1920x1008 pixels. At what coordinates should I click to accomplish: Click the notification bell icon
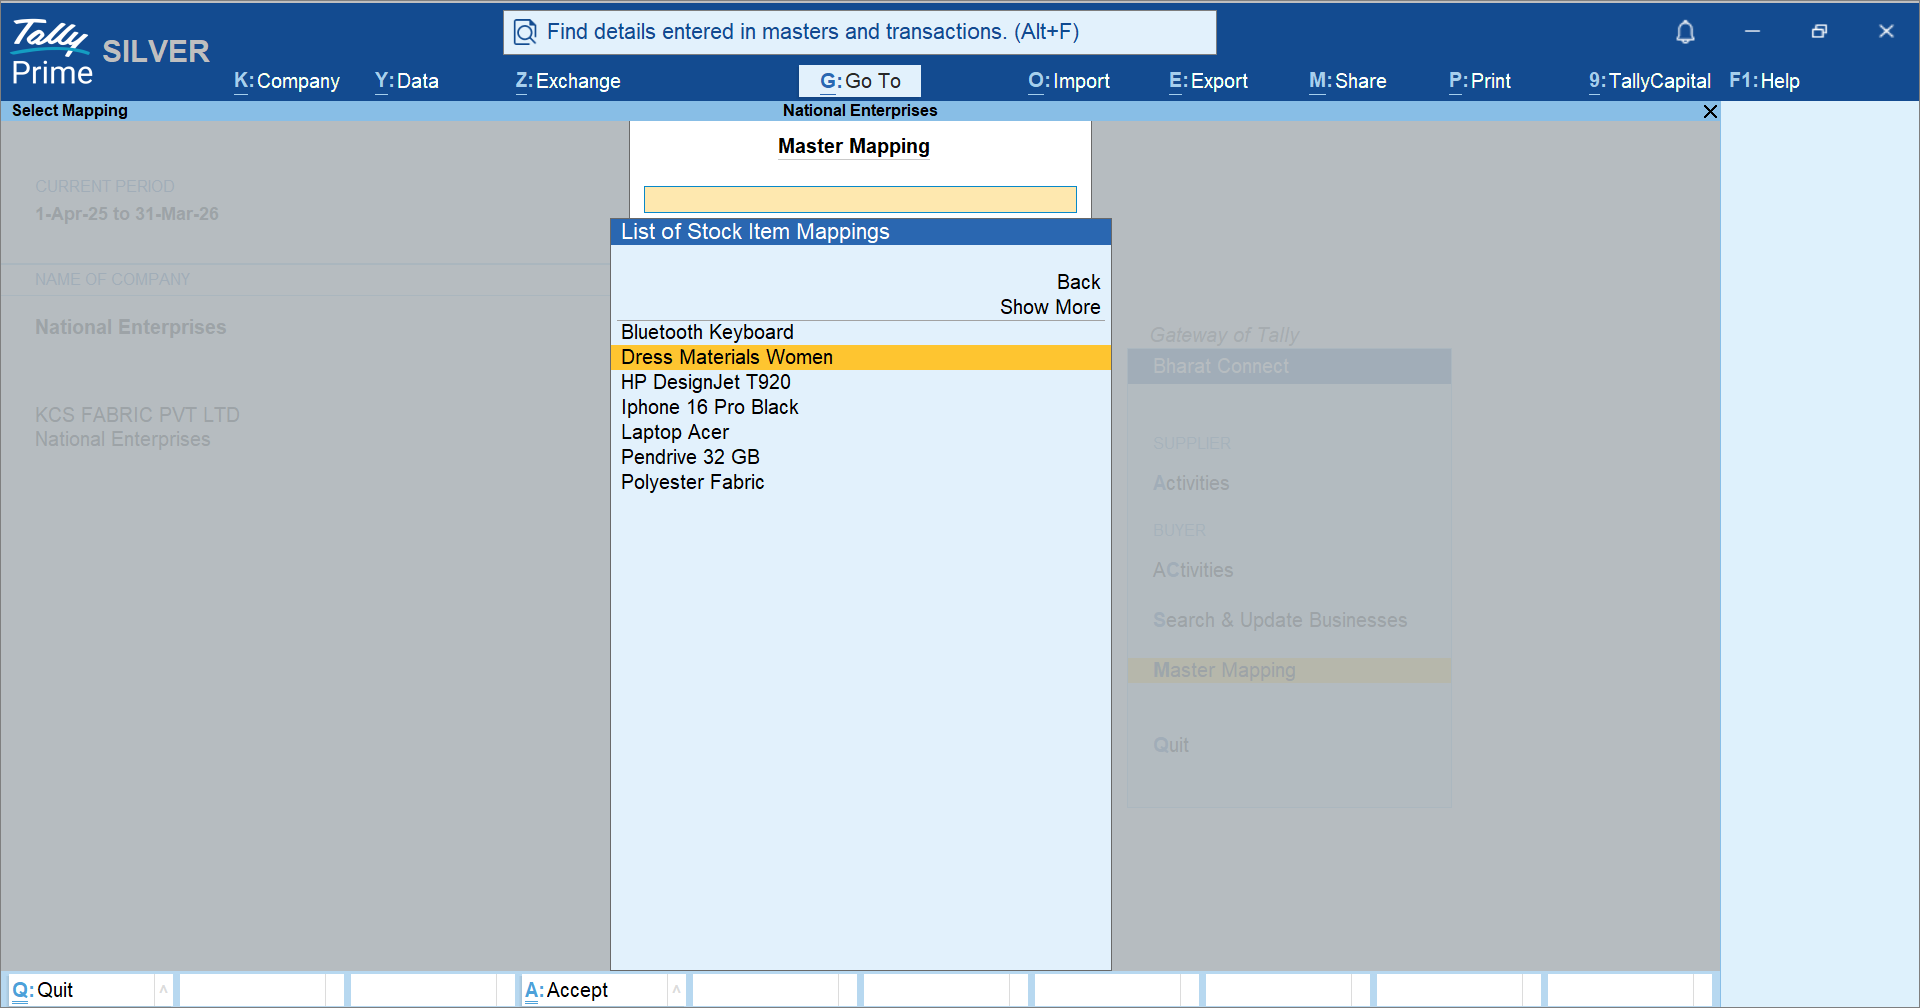tap(1685, 32)
